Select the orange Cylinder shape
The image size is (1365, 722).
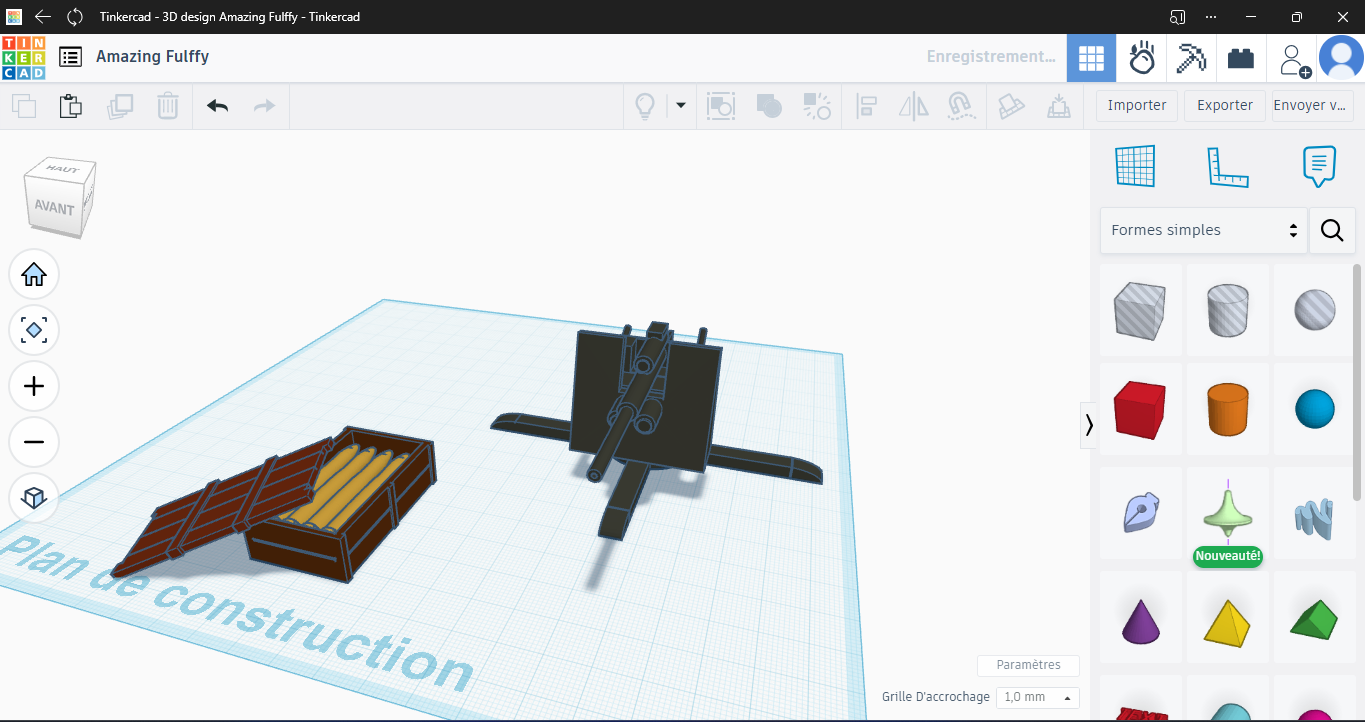1228,409
